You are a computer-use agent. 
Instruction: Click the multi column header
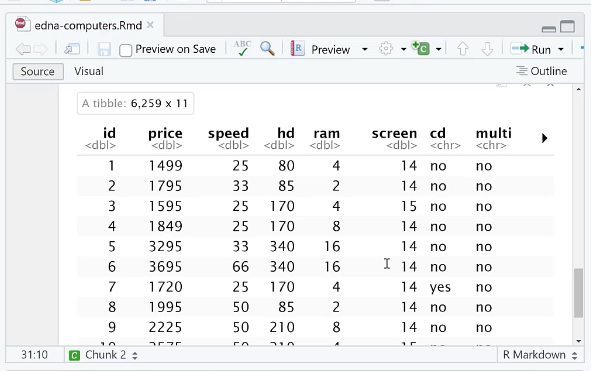494,133
